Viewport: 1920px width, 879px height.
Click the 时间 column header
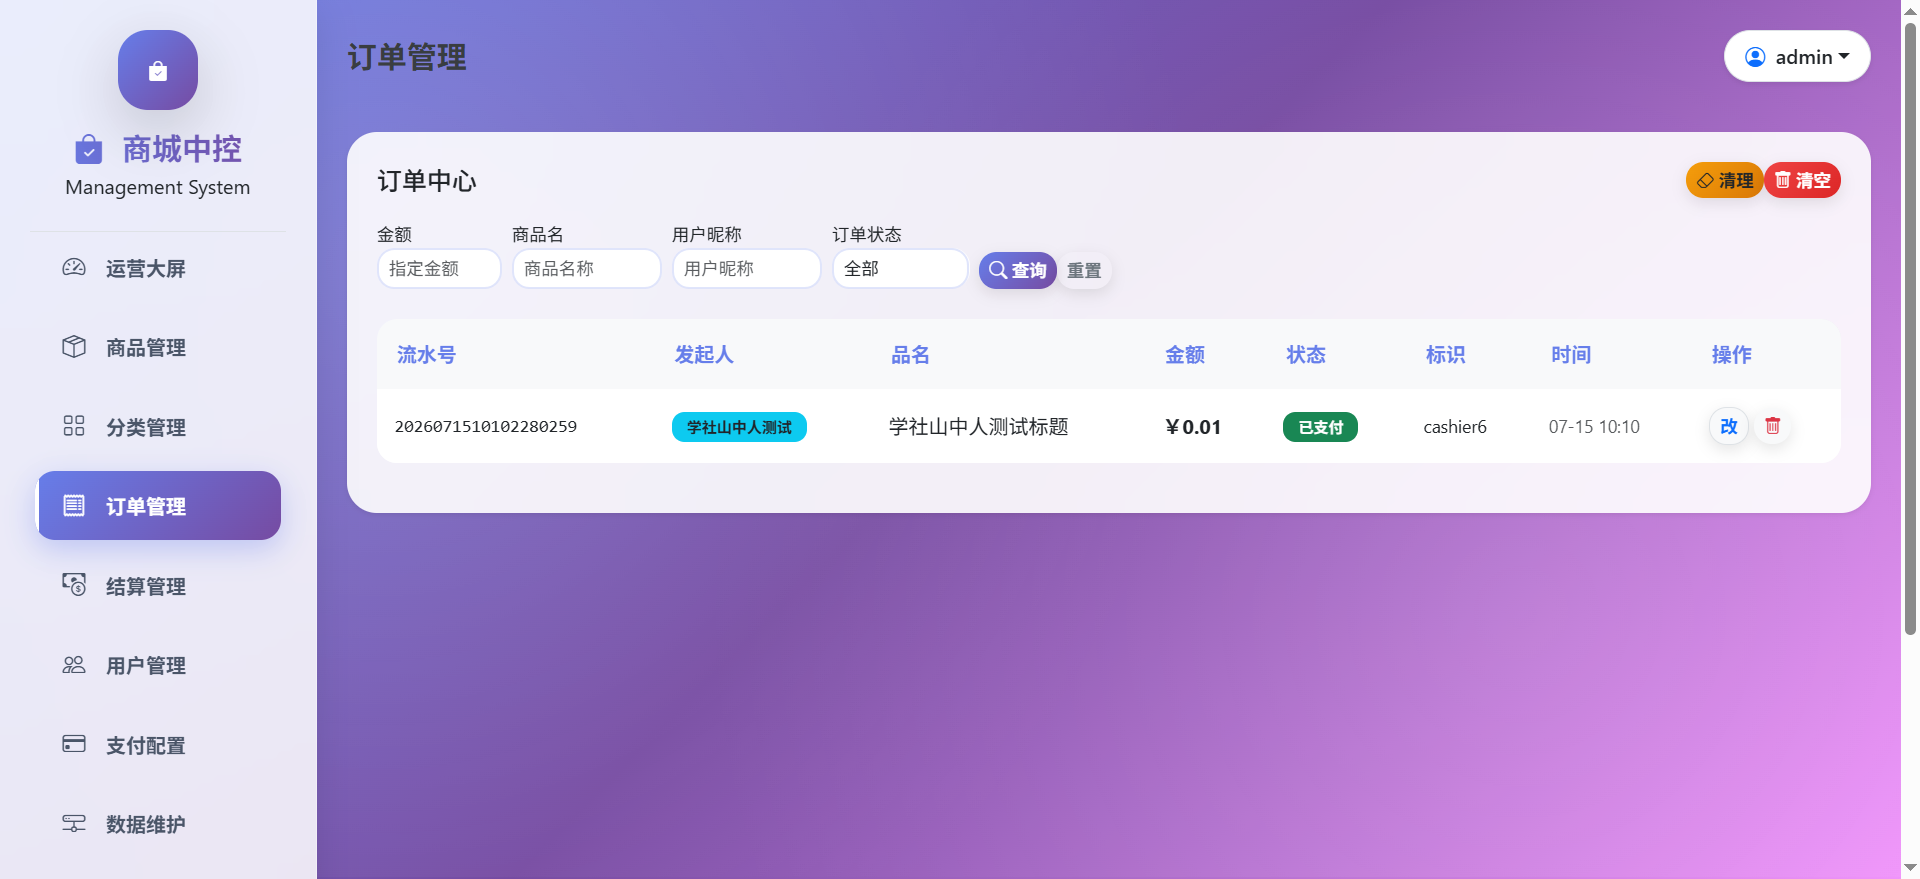pos(1571,354)
